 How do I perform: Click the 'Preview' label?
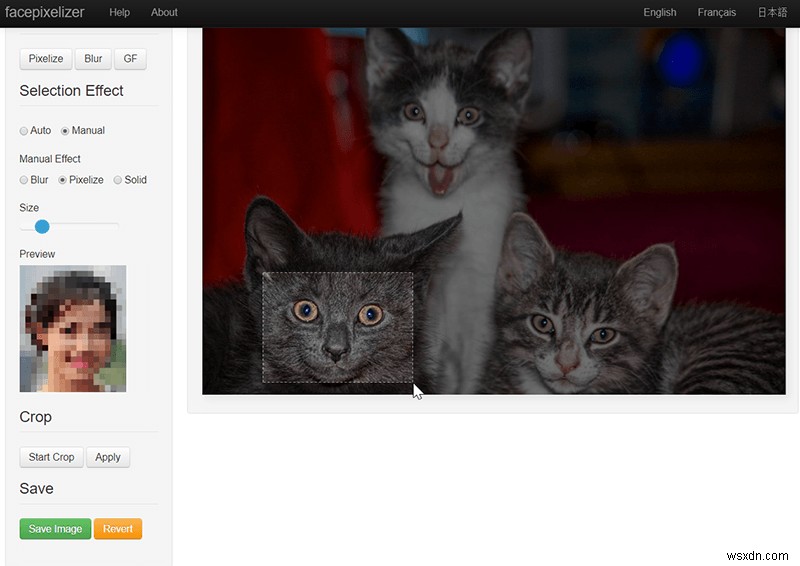37,254
